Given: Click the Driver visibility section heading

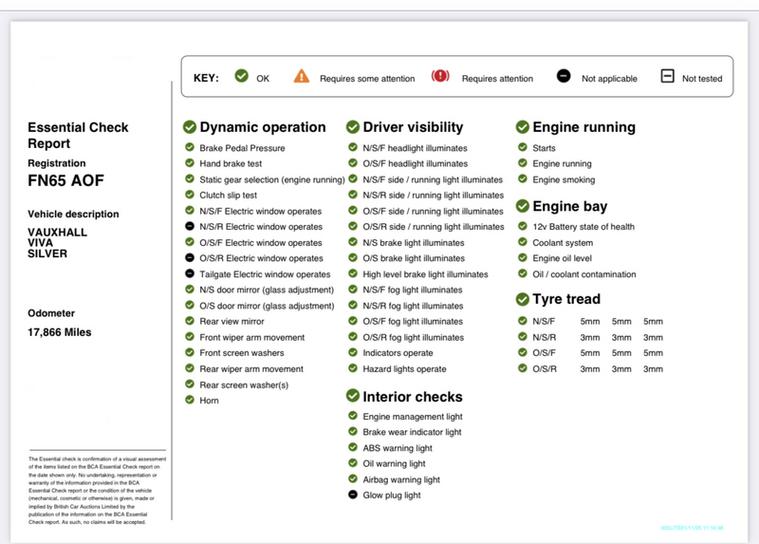Looking at the screenshot, I should (x=412, y=127).
